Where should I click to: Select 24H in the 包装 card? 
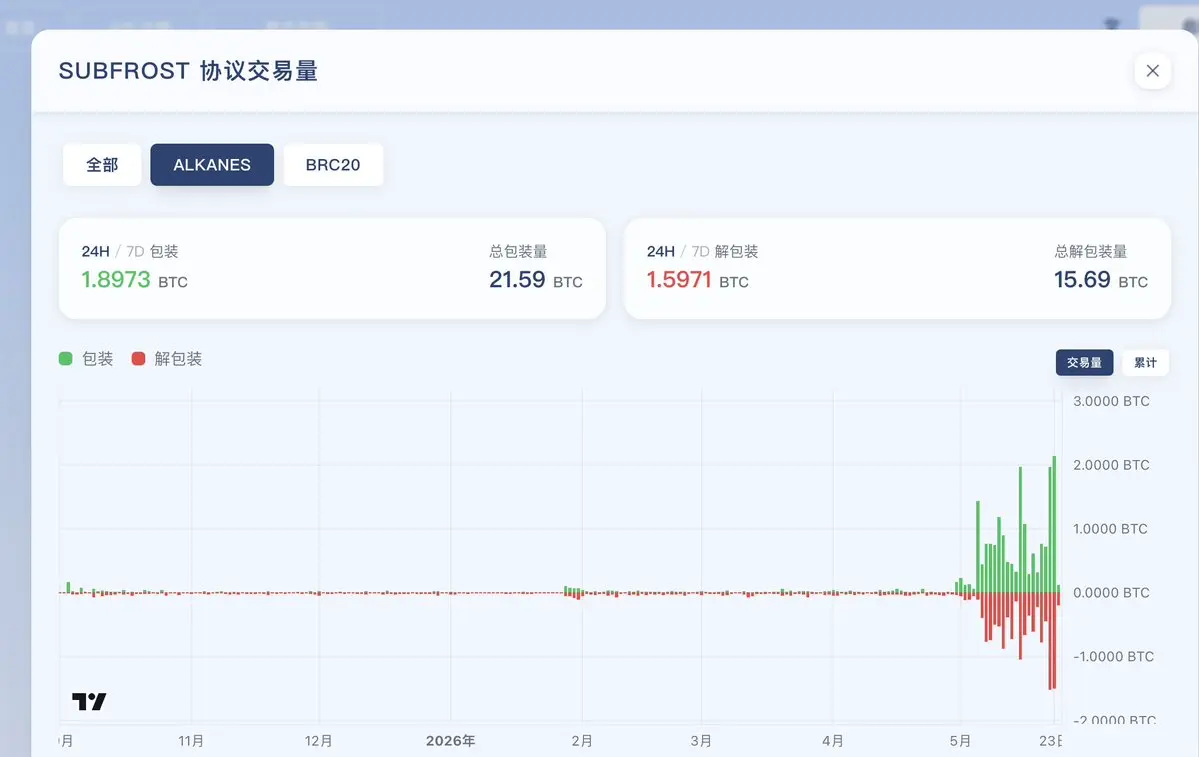click(96, 251)
